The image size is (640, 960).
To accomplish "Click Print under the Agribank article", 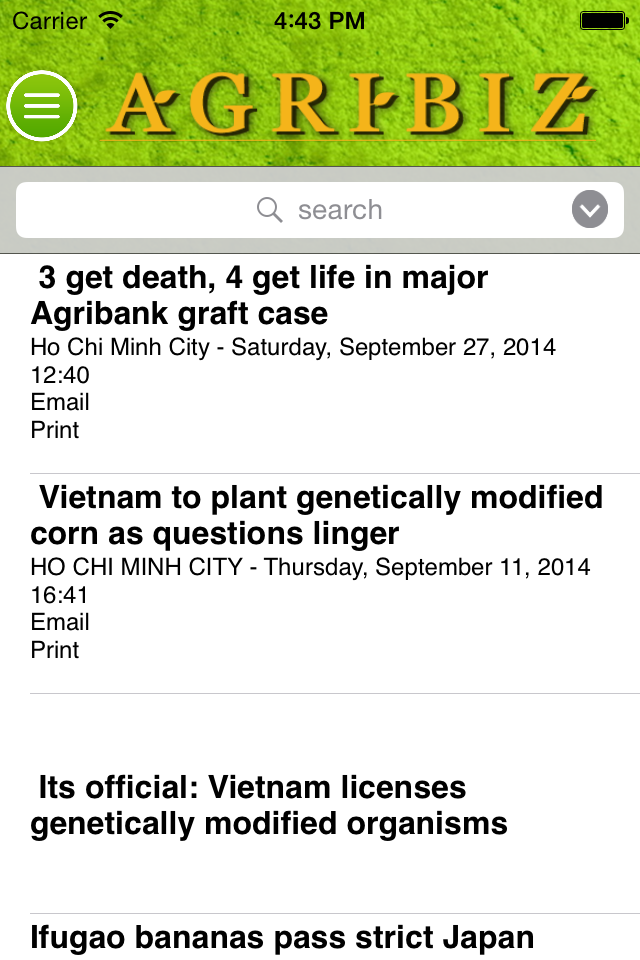I will point(55,430).
